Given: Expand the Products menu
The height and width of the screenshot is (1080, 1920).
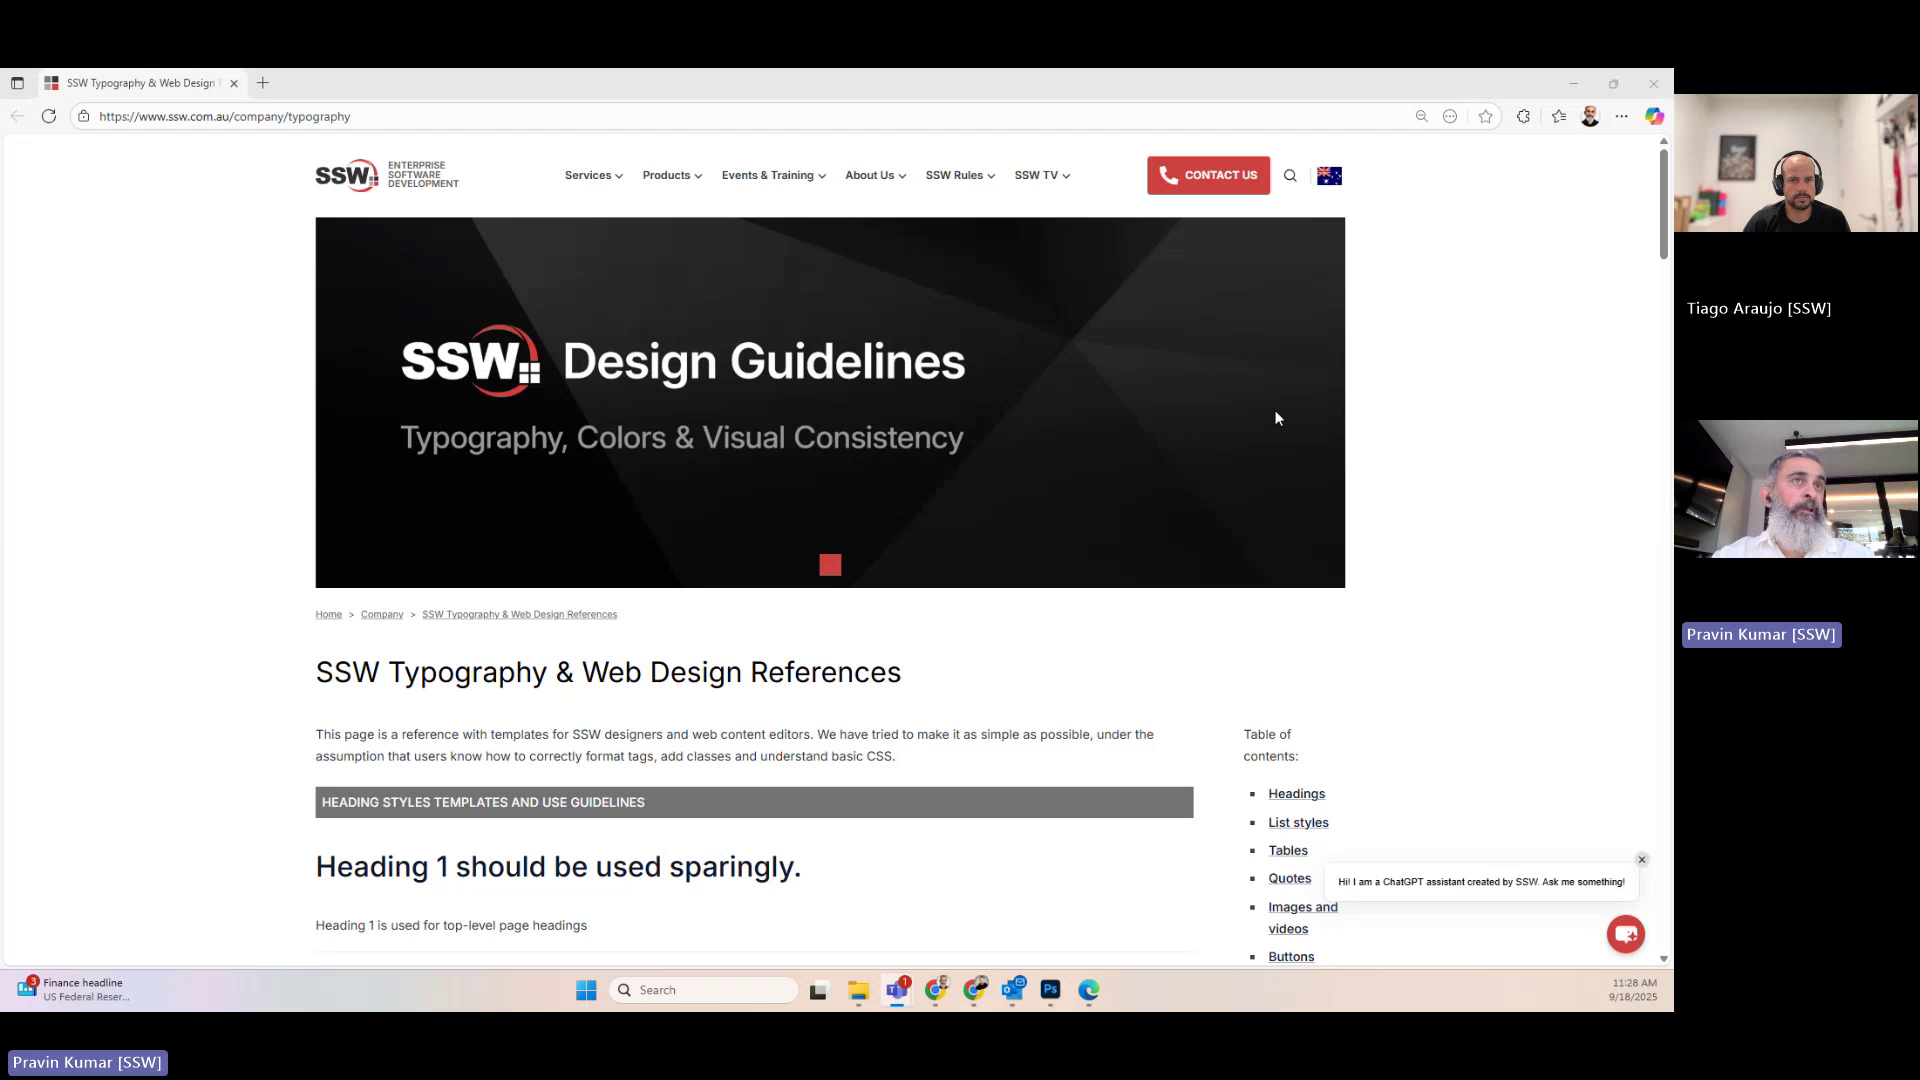Looking at the screenshot, I should point(672,175).
